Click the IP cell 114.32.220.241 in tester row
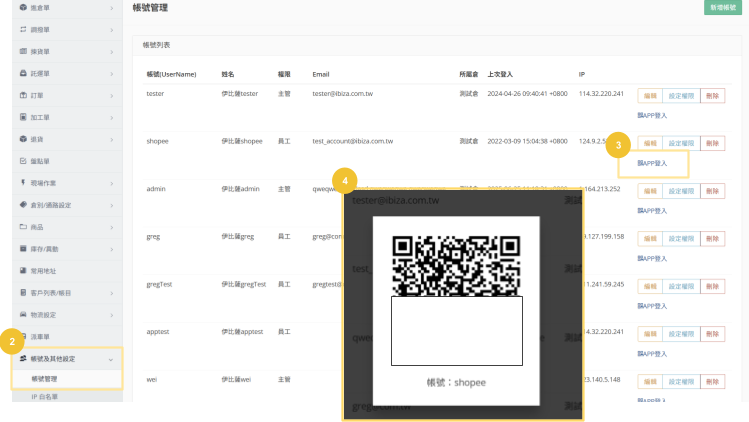Screen dimensions: 749x422 tap(601, 94)
